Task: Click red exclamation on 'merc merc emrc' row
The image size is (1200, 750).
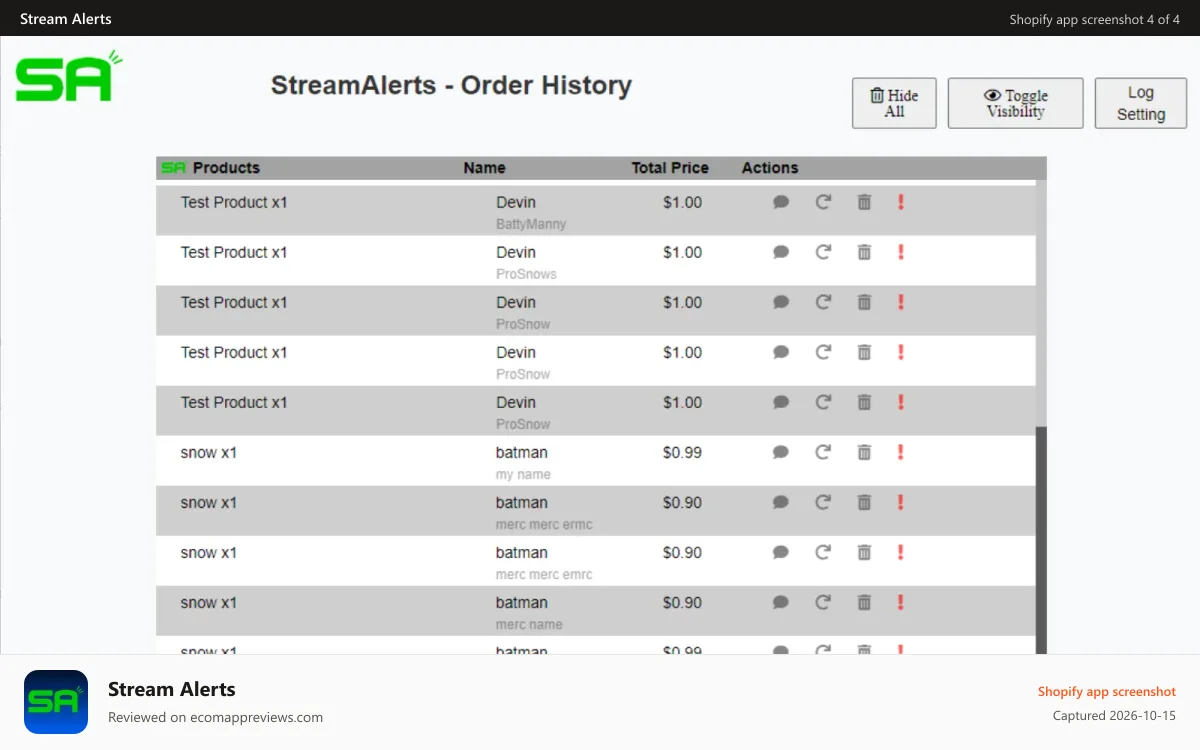Action: (901, 552)
